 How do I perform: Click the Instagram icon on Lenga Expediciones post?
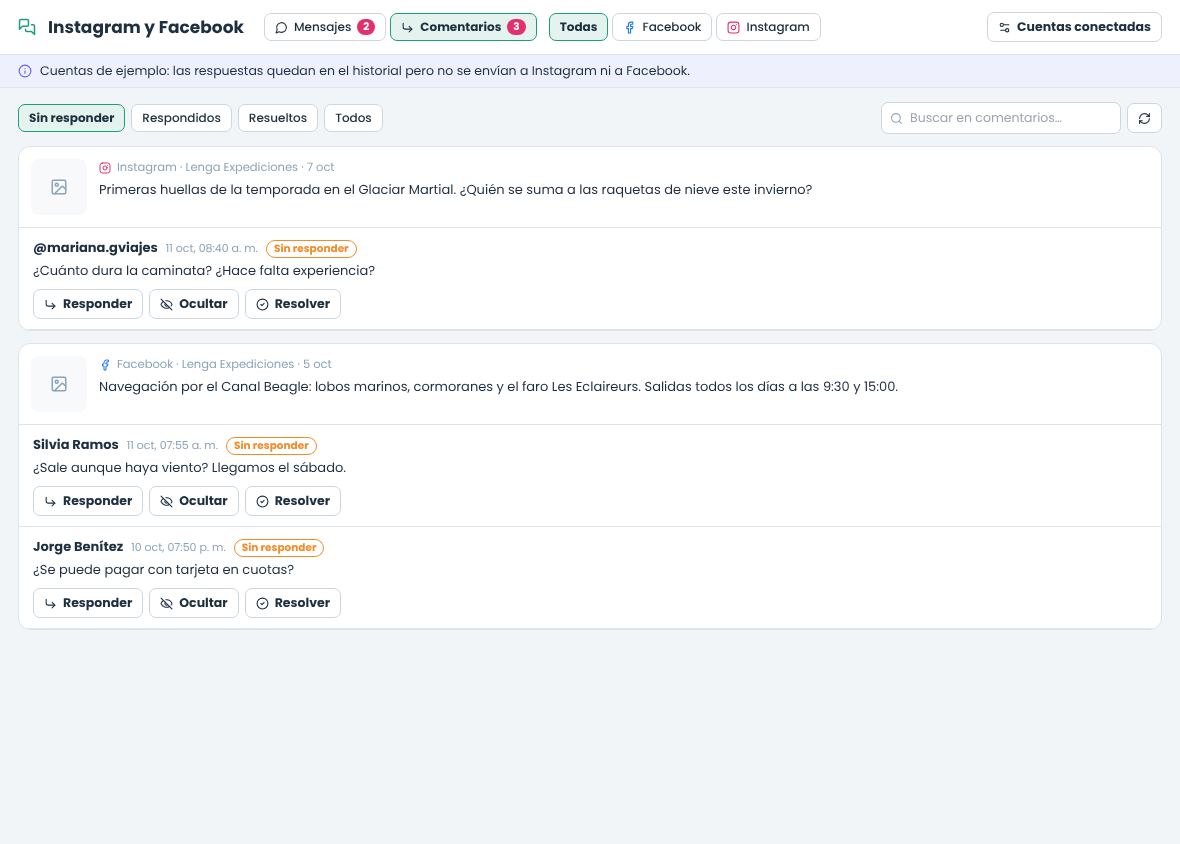click(x=105, y=168)
